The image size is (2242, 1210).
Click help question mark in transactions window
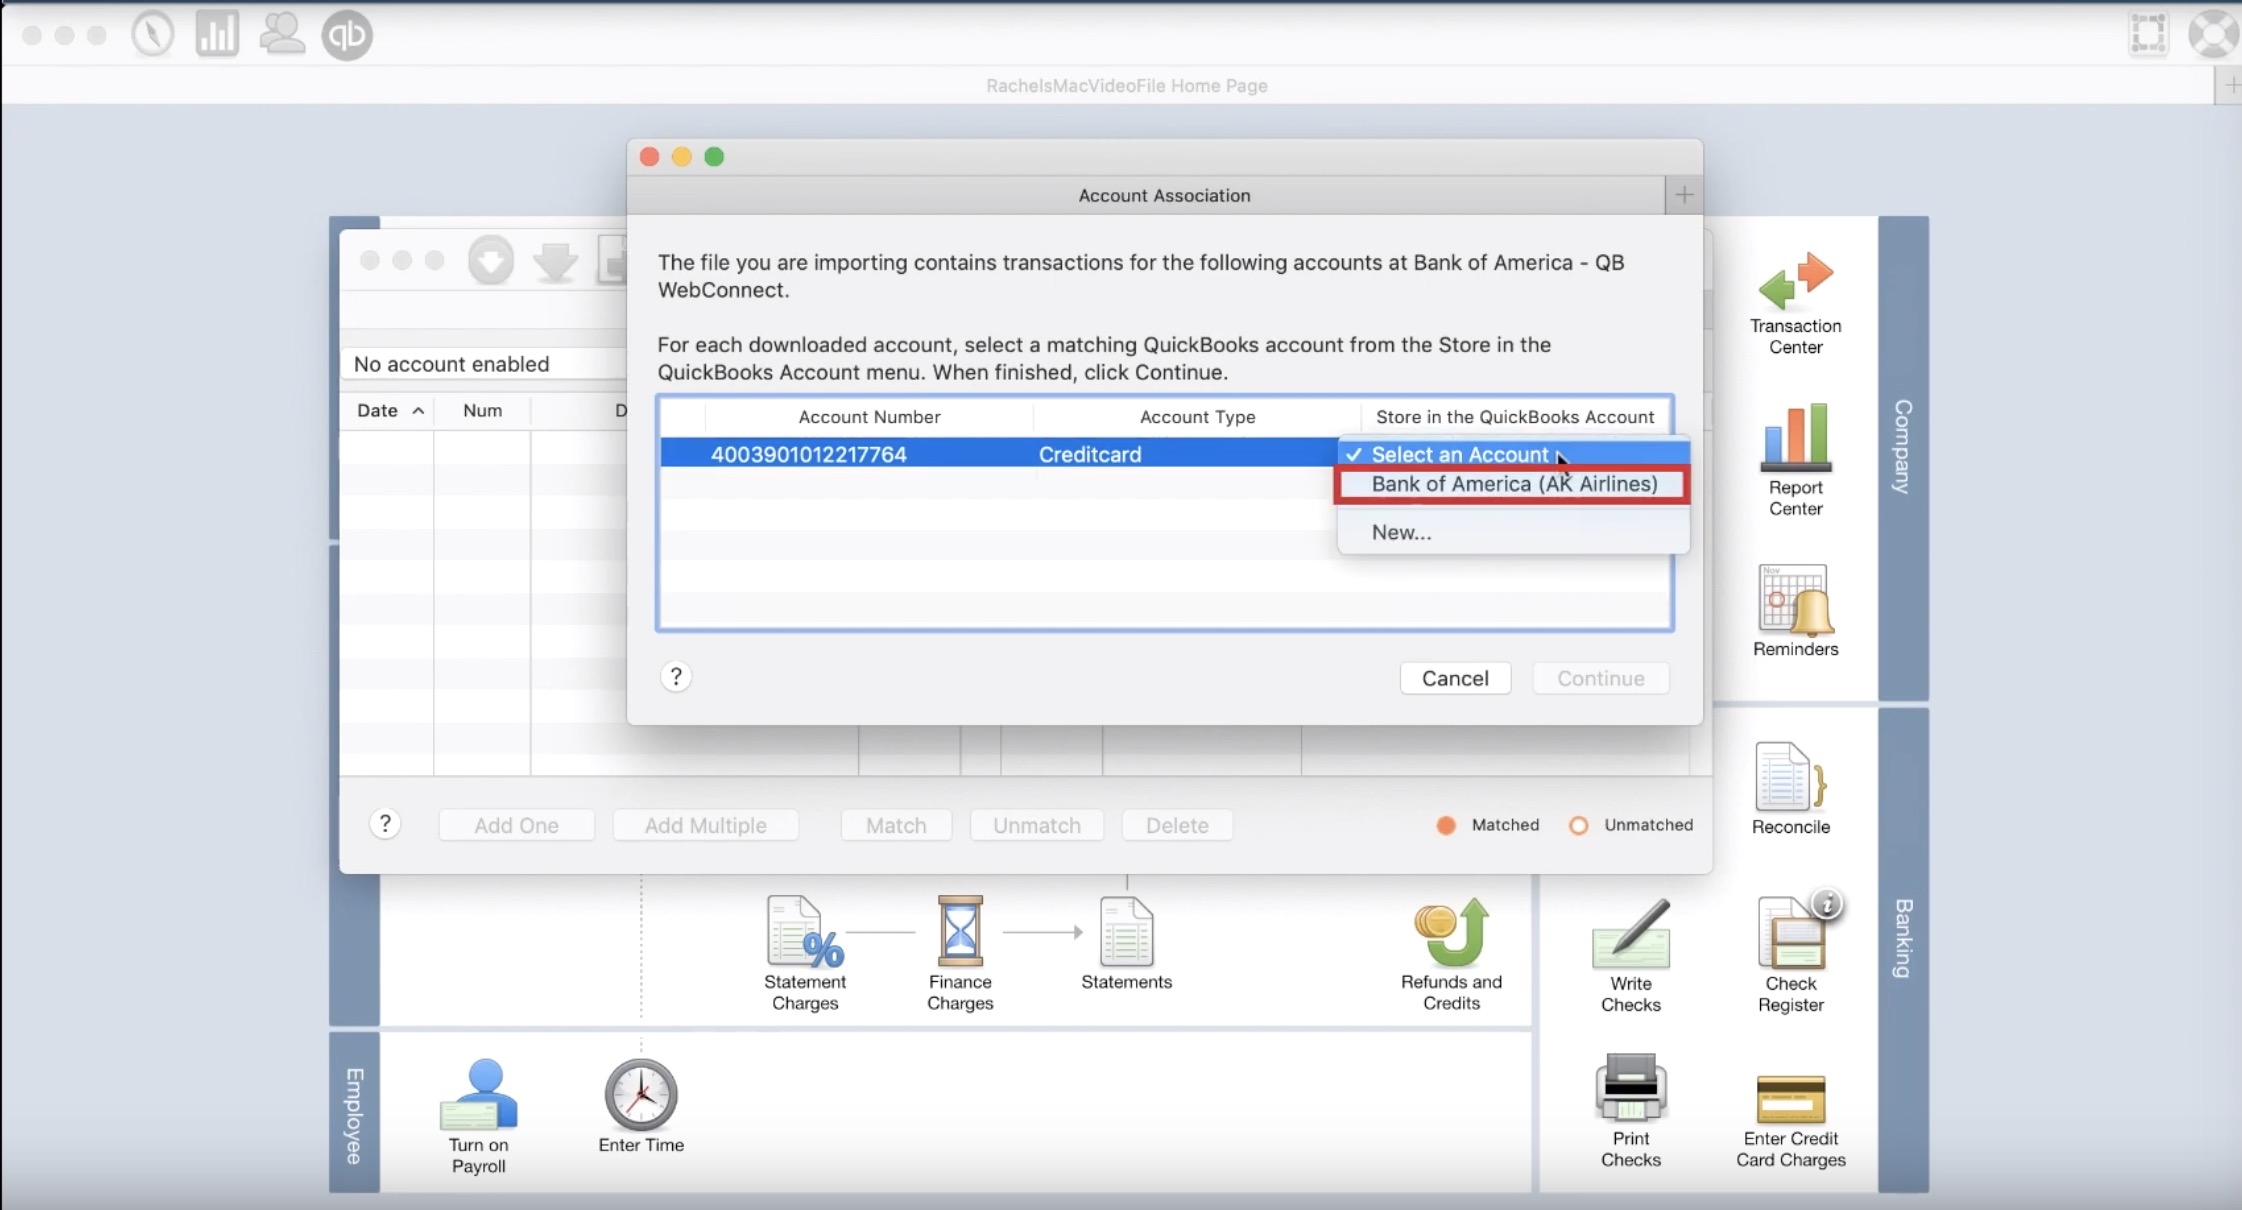coord(385,824)
